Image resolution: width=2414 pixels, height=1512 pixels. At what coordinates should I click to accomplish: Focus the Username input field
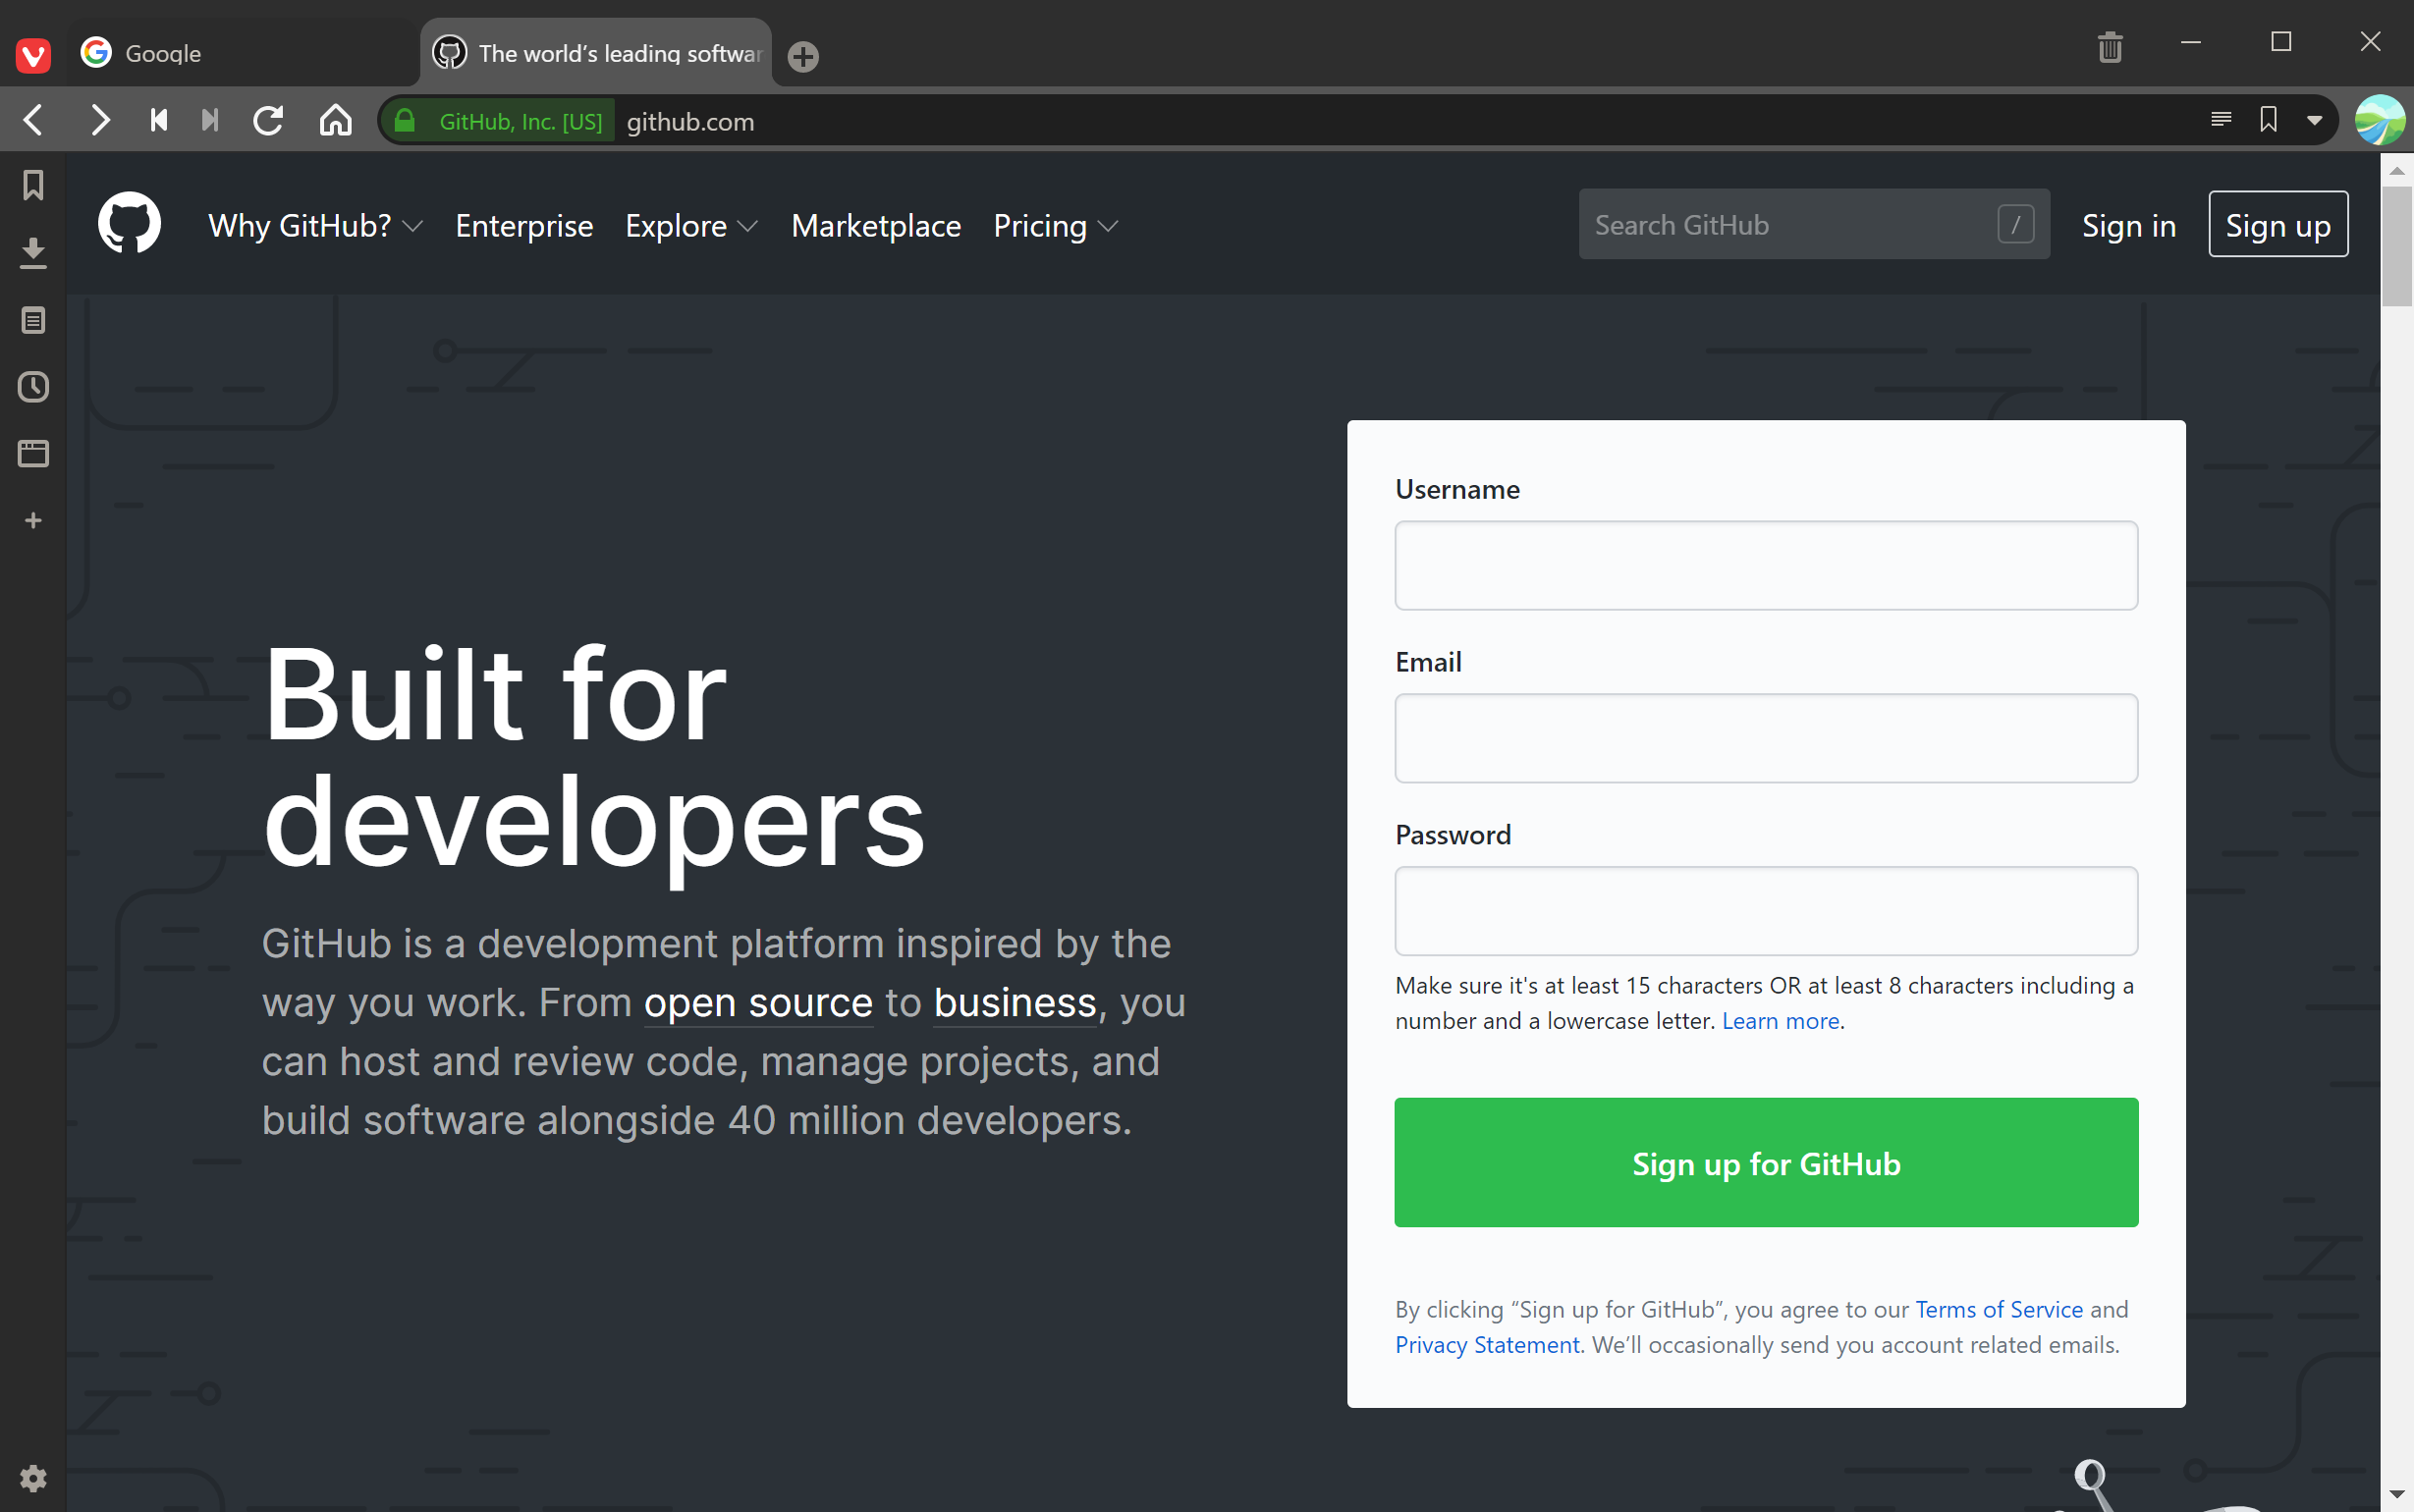coord(1765,565)
